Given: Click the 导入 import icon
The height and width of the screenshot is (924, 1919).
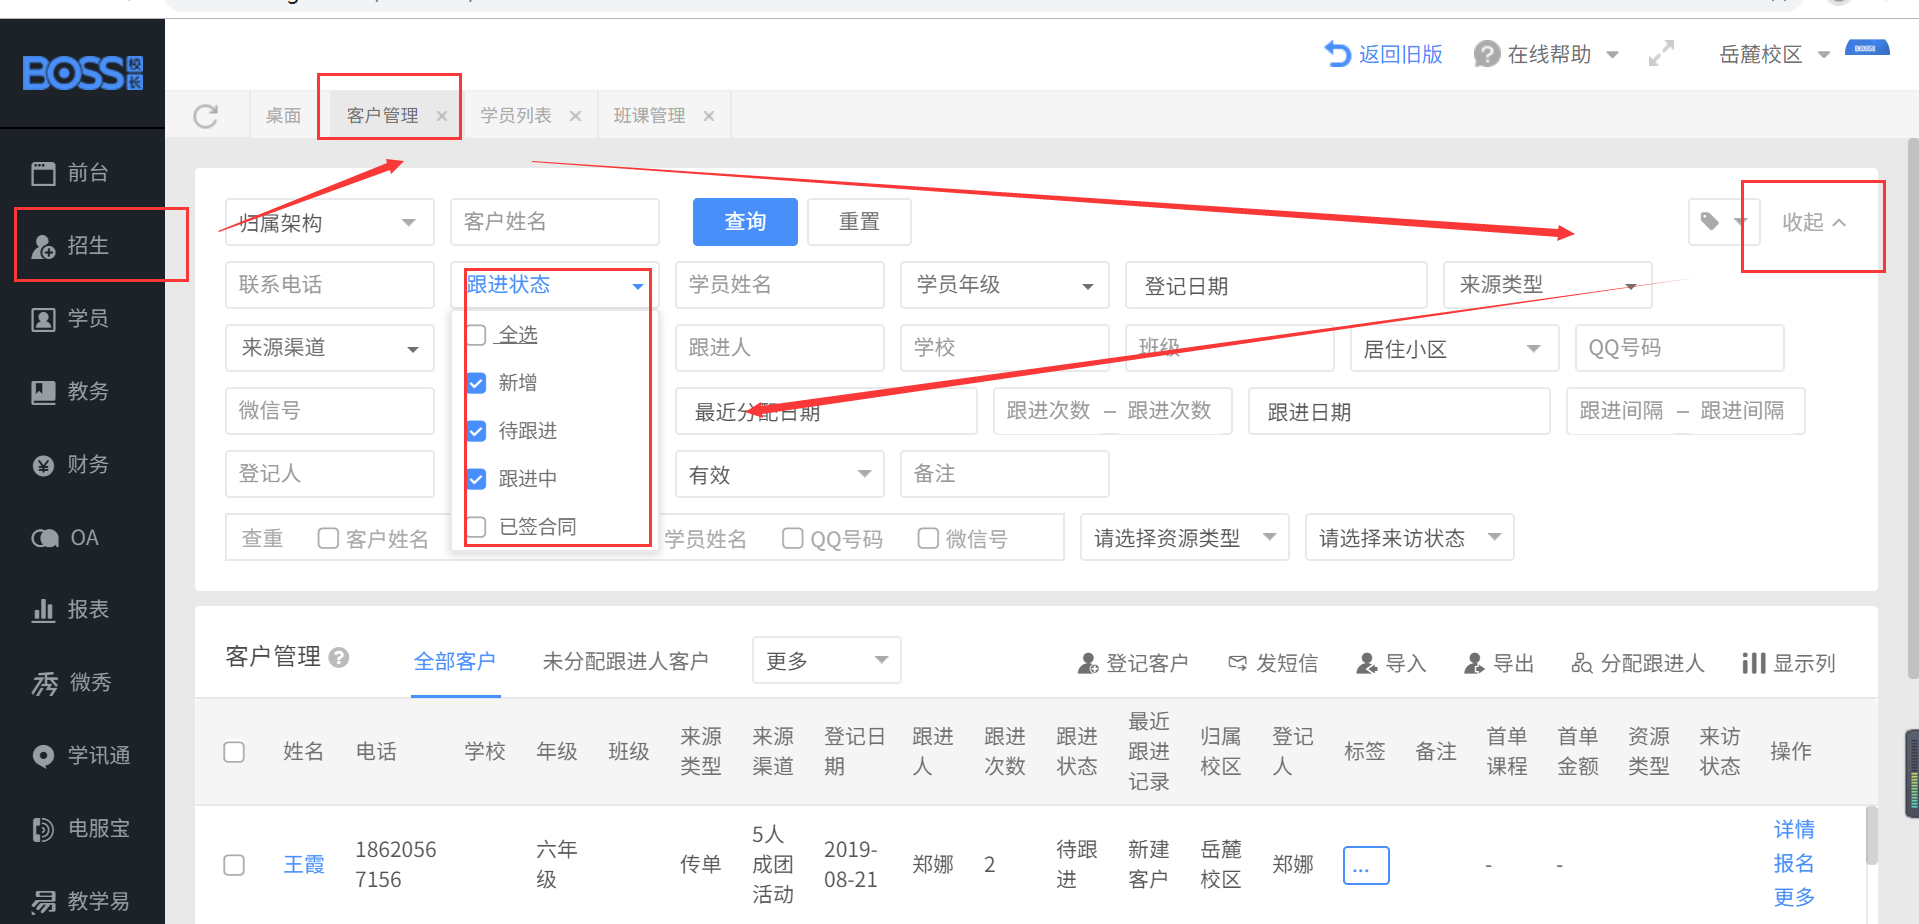Looking at the screenshot, I should (x=1366, y=663).
